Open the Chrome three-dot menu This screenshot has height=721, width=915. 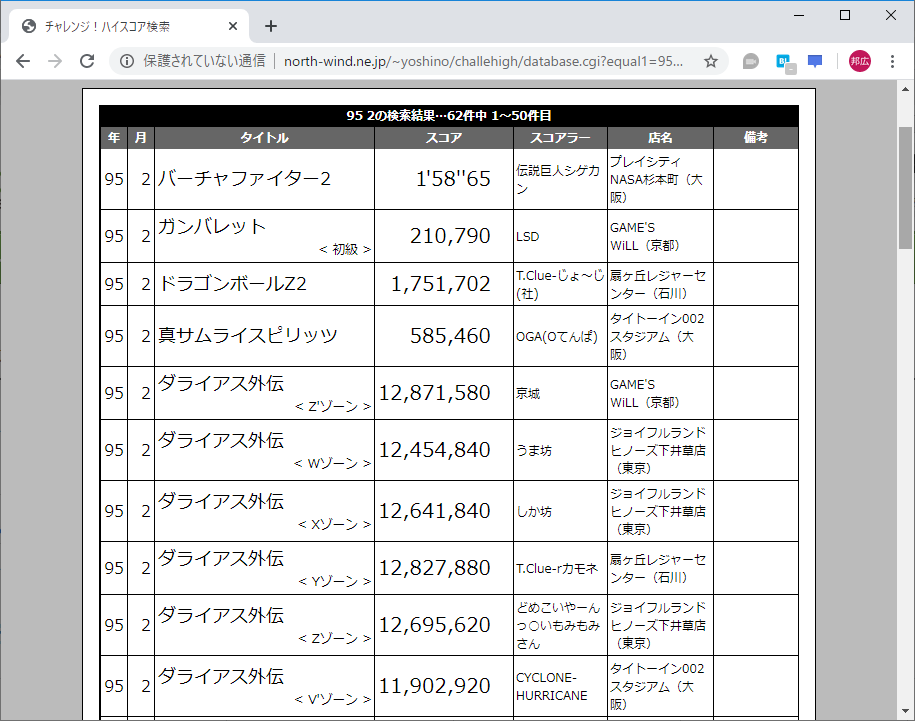pyautogui.click(x=893, y=61)
